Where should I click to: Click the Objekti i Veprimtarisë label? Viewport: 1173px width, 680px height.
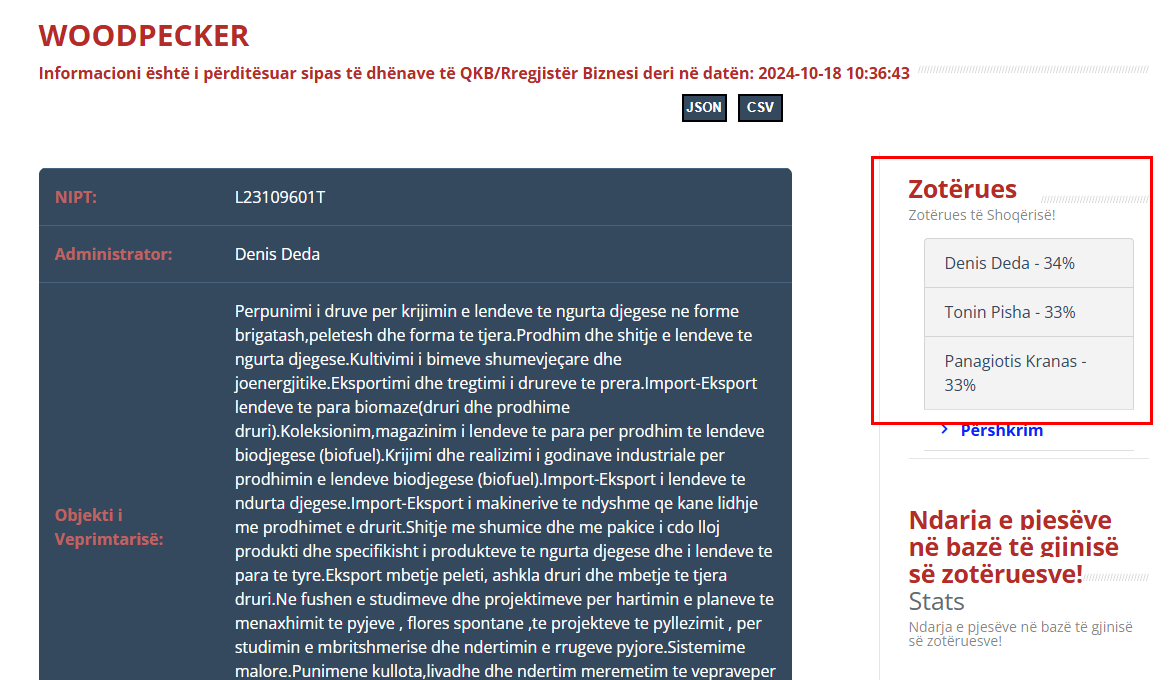109,527
